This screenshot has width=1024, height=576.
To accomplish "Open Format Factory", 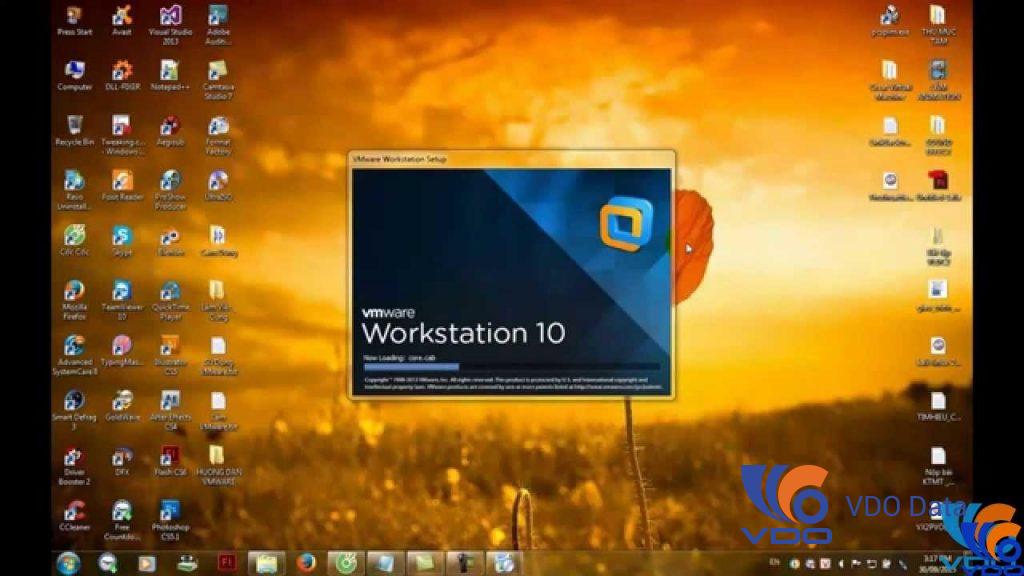I will [x=216, y=128].
